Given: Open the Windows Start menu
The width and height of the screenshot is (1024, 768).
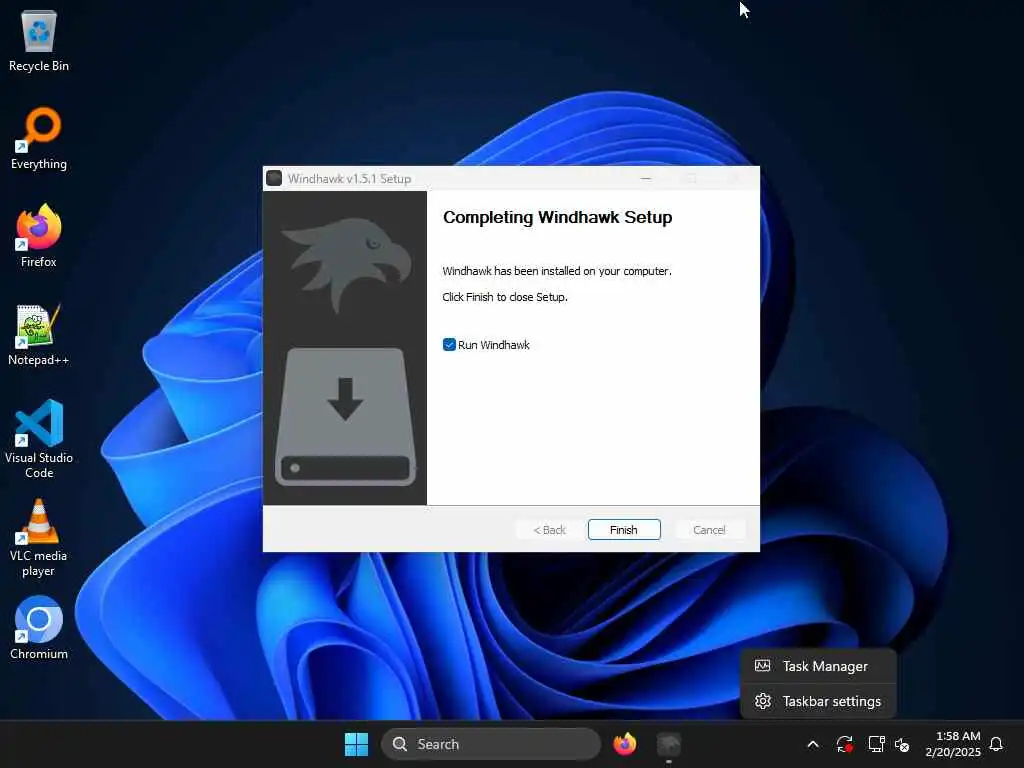Looking at the screenshot, I should click(357, 744).
